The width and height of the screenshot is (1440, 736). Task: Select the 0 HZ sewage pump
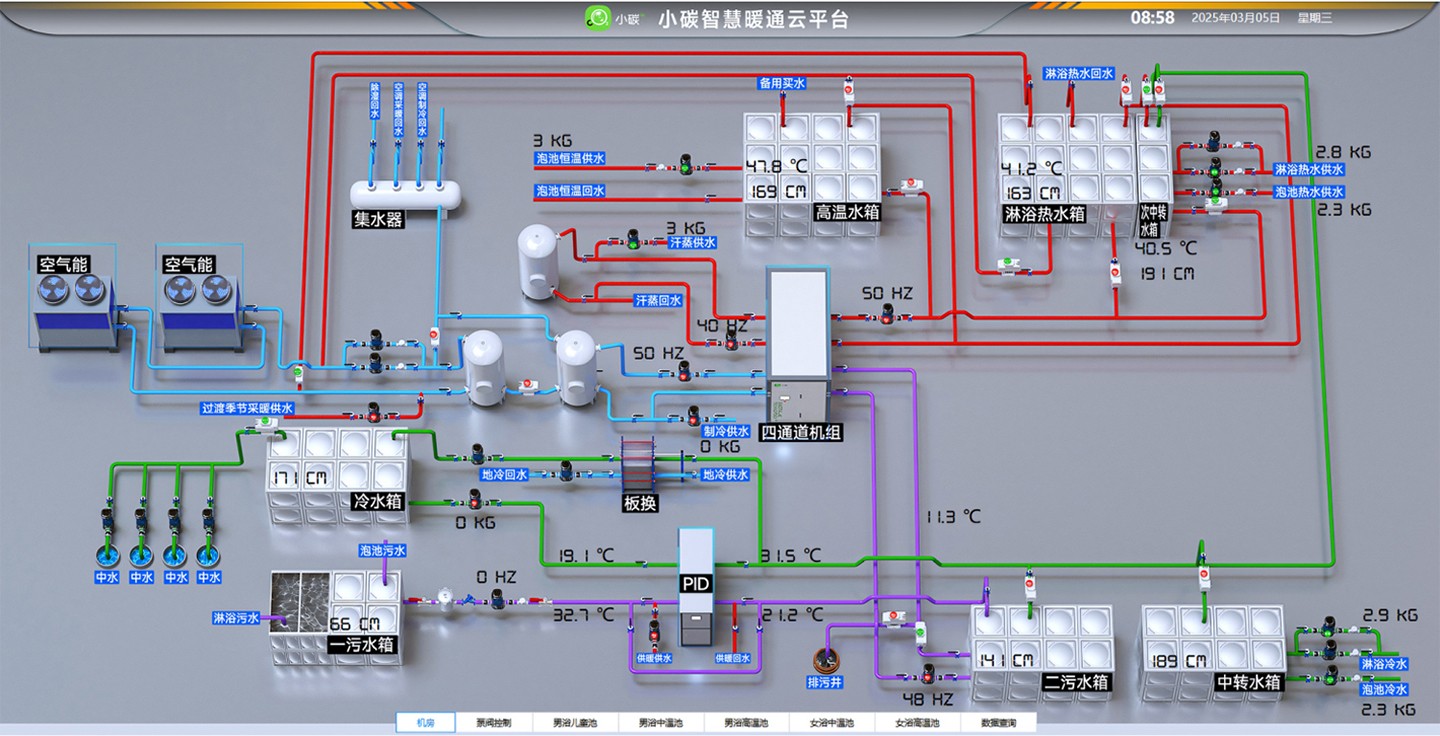pos(496,600)
